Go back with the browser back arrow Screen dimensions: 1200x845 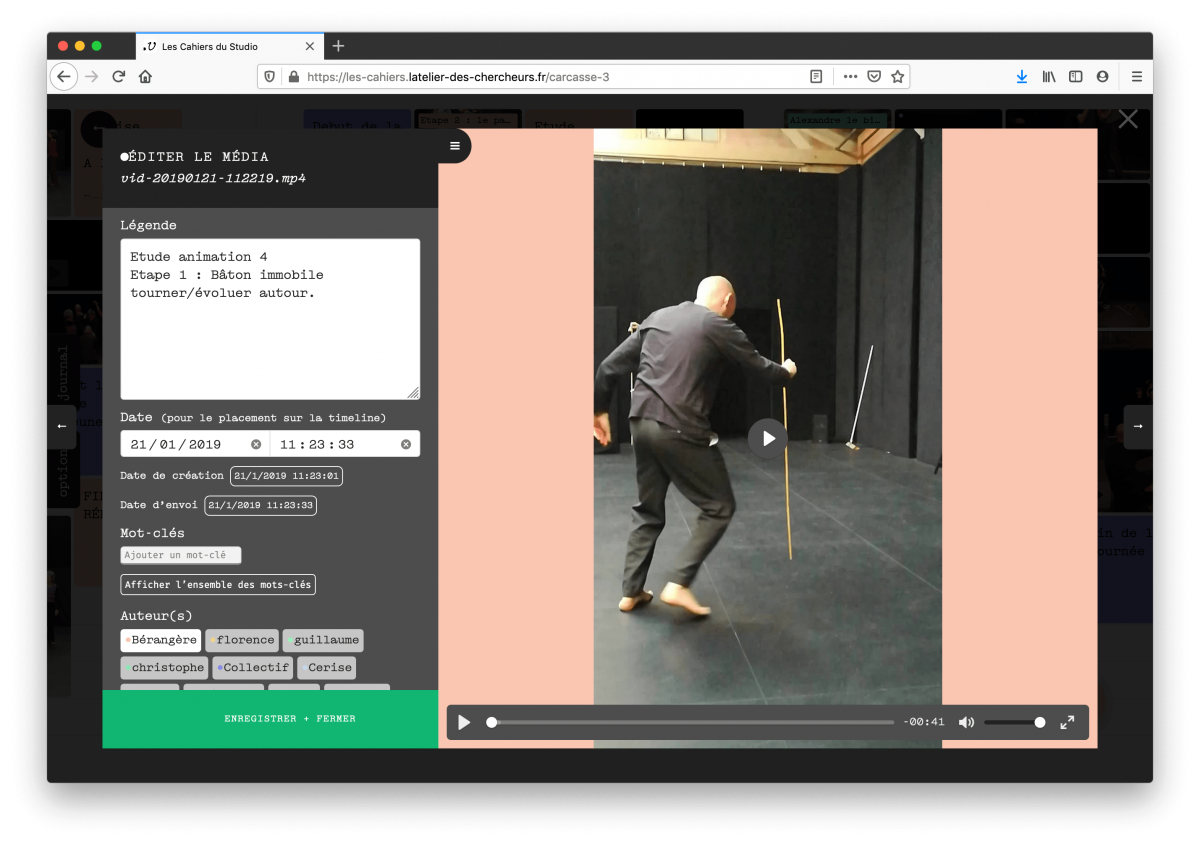tap(64, 77)
